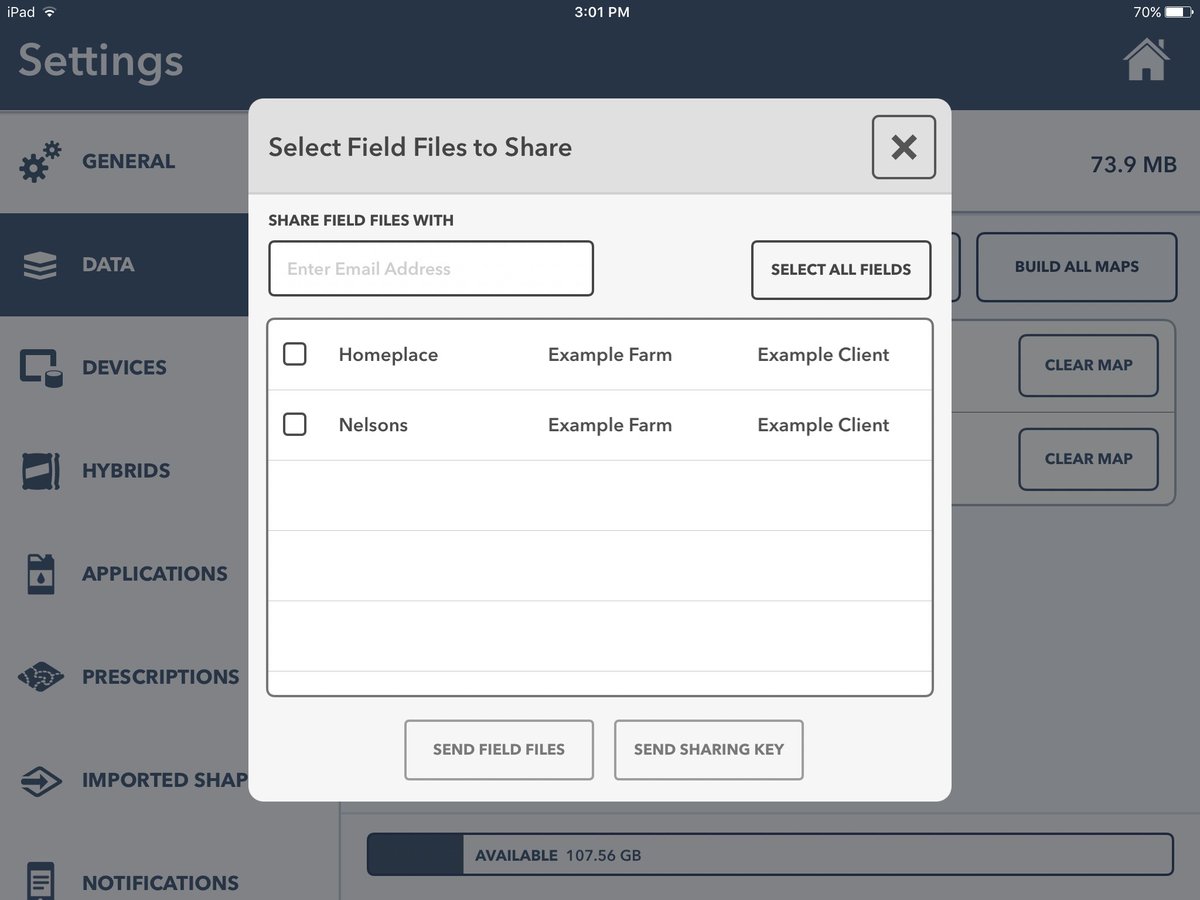The width and height of the screenshot is (1200, 900).
Task: Select the Prescriptions icon
Action: (x=40, y=676)
